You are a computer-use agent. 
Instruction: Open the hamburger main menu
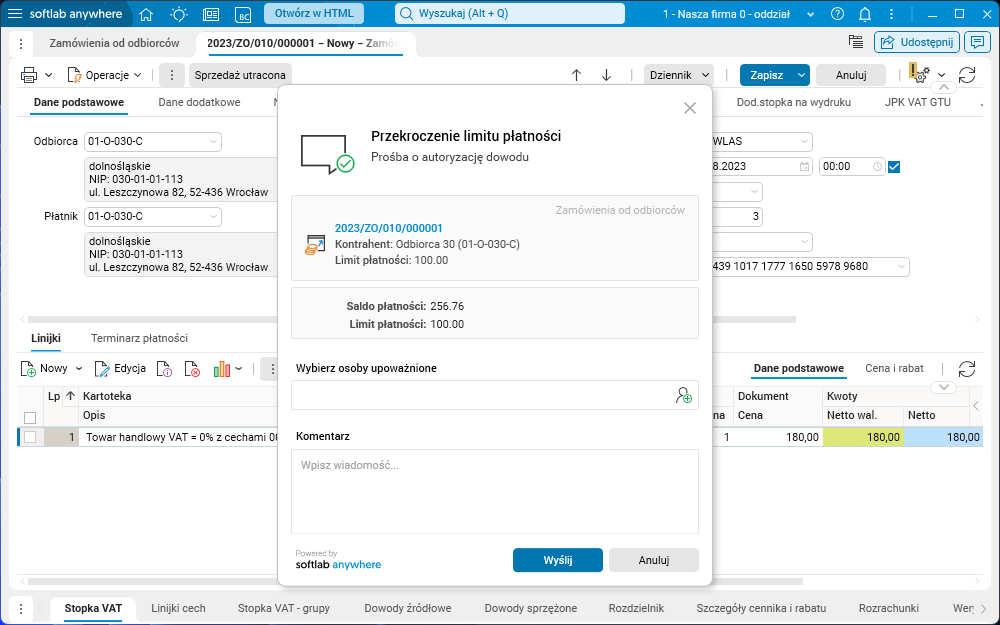click(x=15, y=14)
